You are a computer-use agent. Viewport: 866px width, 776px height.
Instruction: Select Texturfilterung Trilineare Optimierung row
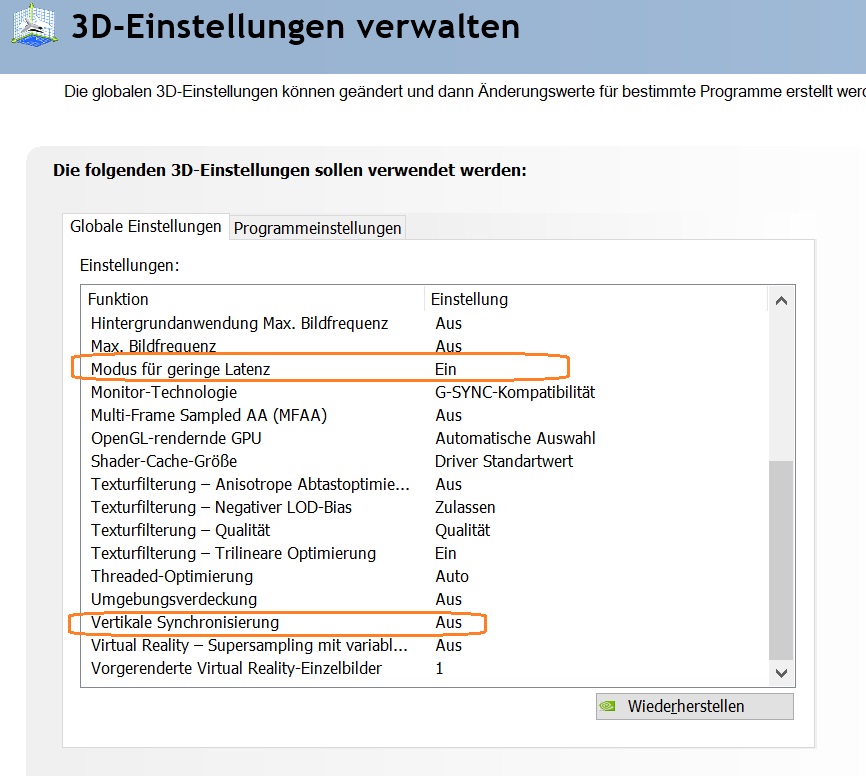coord(424,553)
